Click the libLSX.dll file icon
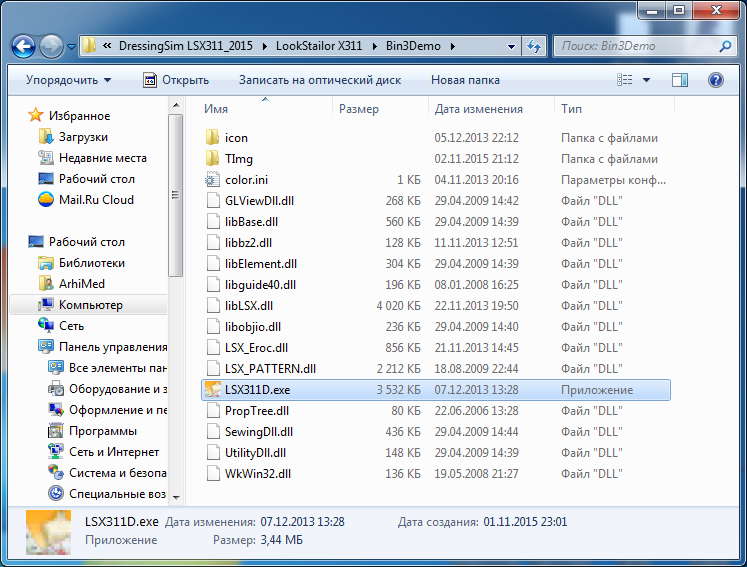Screen dimensions: 747x567 coord(212,305)
